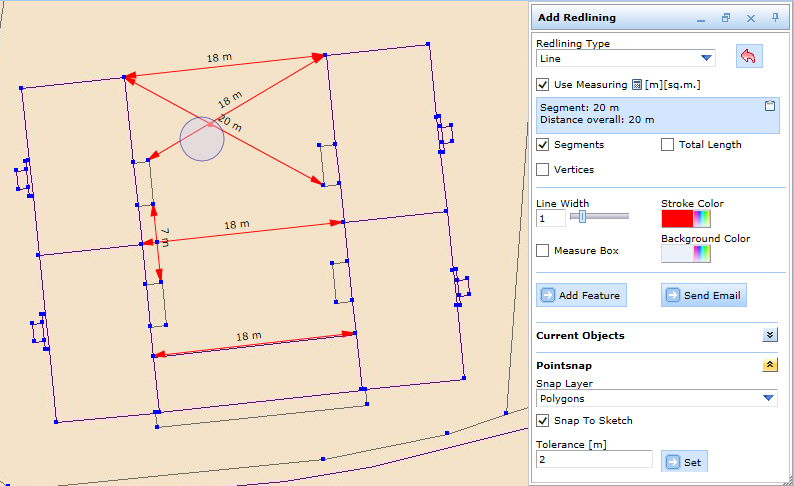Click rainbow picker next to Stroke Color
Screen dimensions: 794x486
(x=702, y=219)
